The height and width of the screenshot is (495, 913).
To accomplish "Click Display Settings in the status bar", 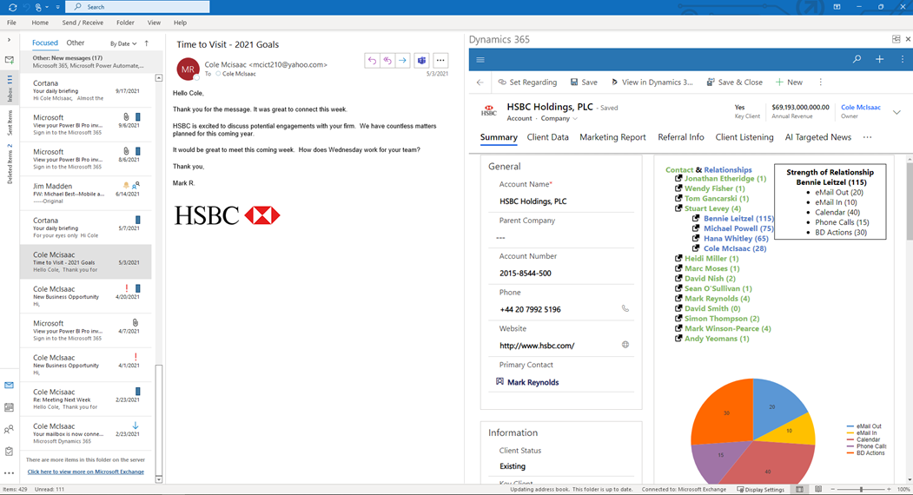I will [x=761, y=489].
